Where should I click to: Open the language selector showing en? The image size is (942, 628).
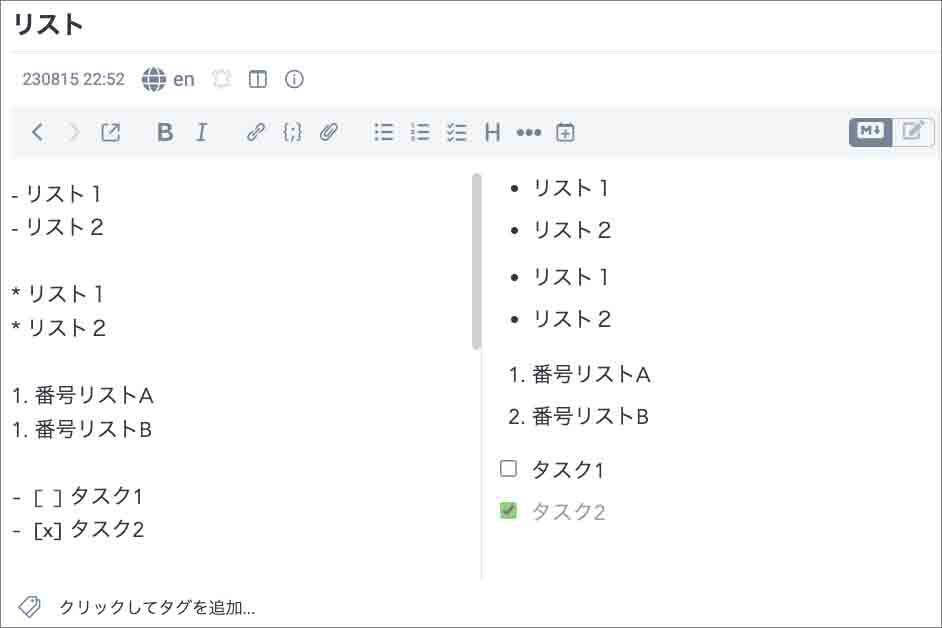(x=168, y=79)
